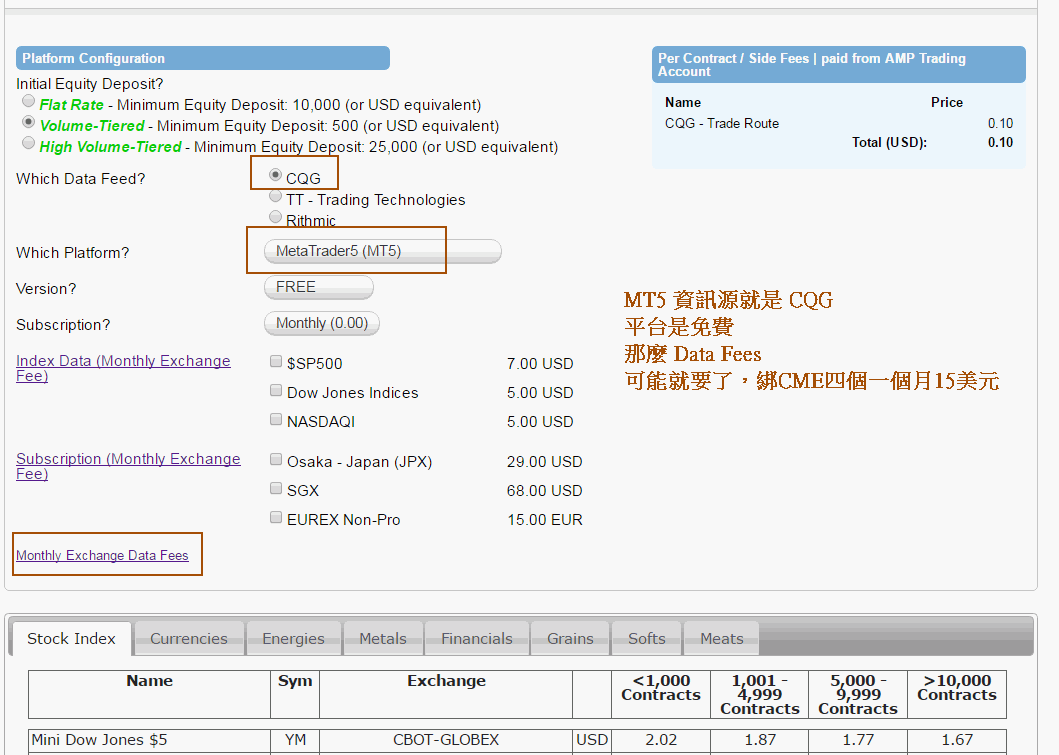Image resolution: width=1059 pixels, height=755 pixels.
Task: Click the Platform Configuration header
Action: [x=203, y=58]
